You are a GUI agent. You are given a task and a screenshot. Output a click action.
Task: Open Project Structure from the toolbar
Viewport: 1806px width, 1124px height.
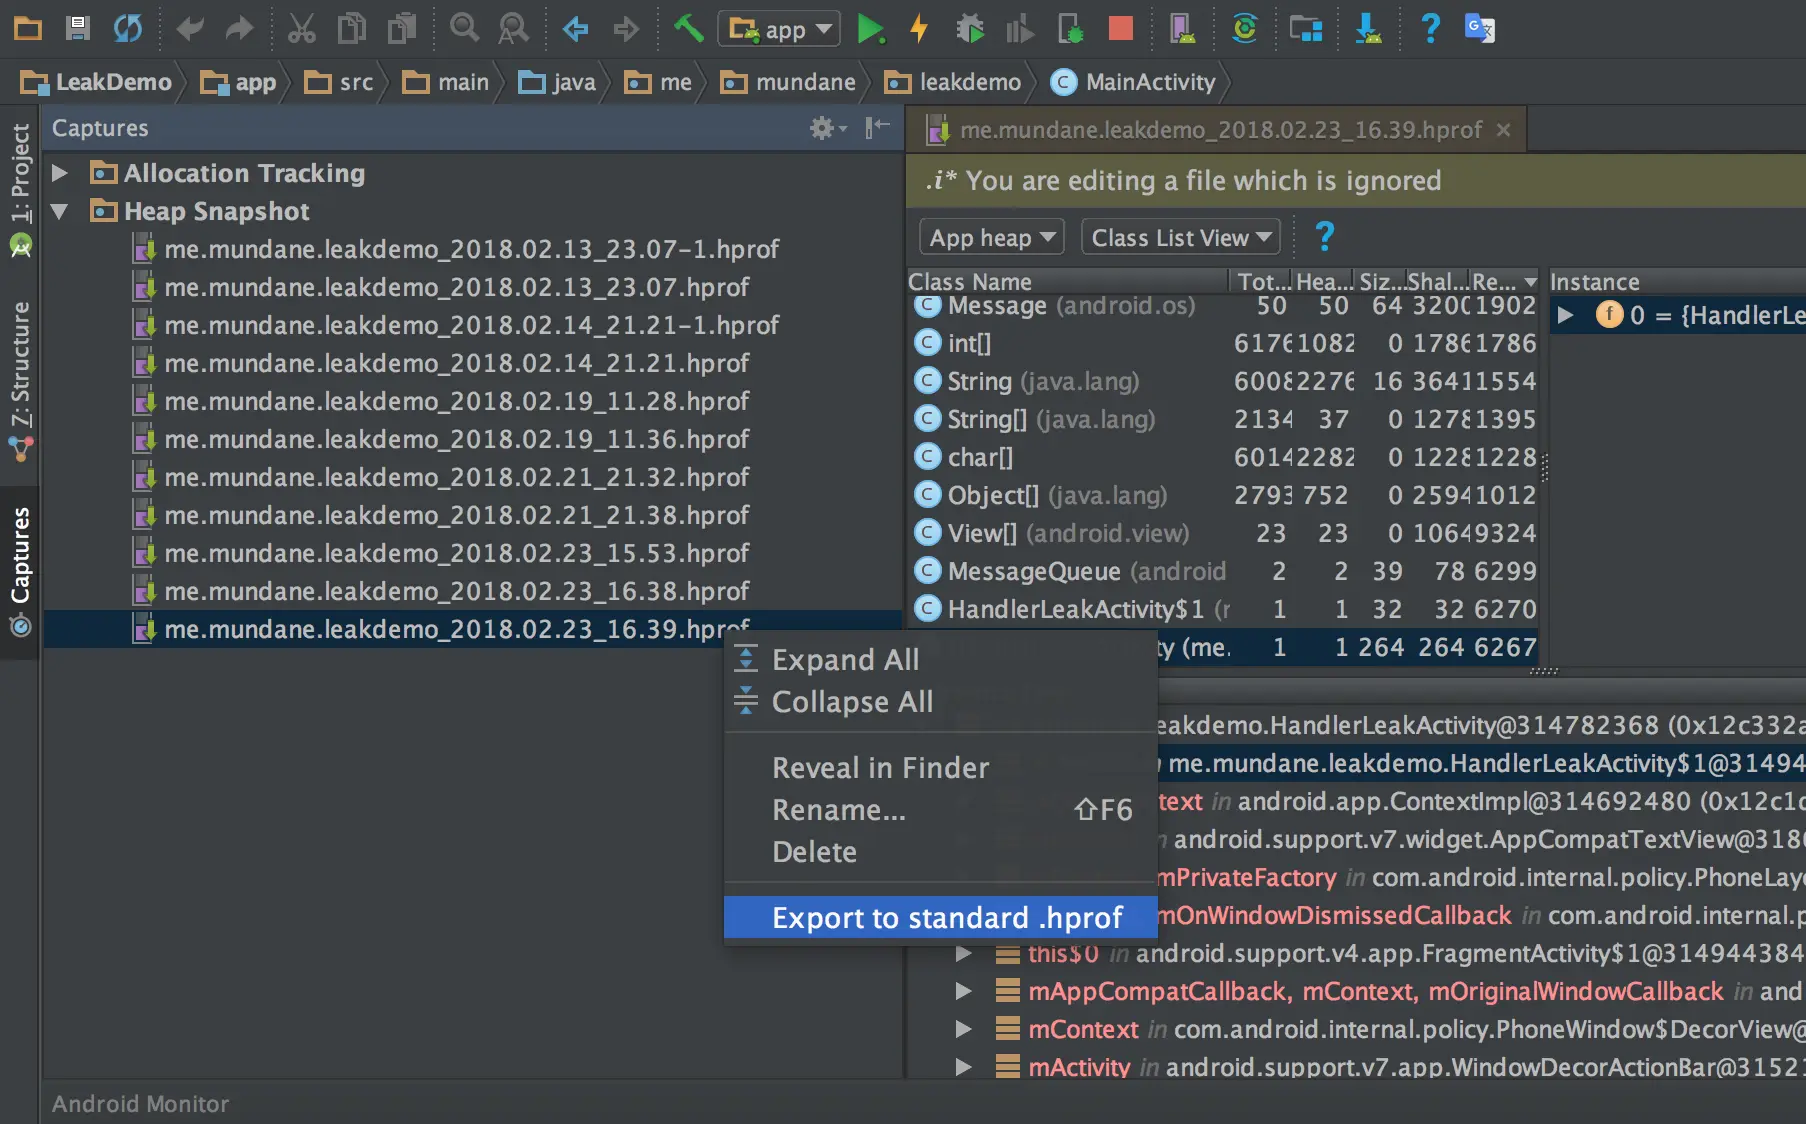coord(1306,29)
